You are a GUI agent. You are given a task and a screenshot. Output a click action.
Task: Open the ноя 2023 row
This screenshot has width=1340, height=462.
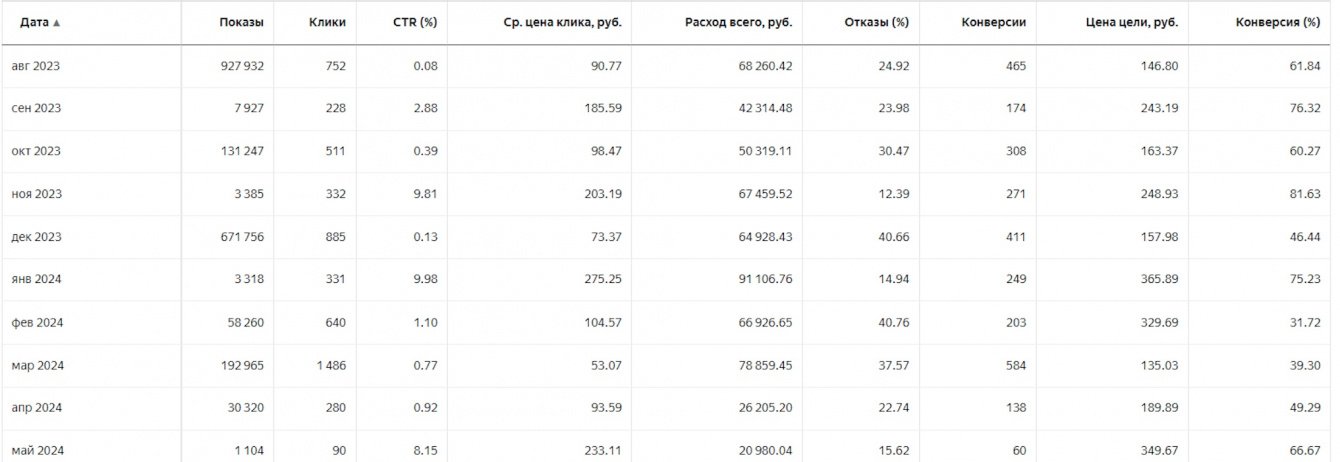[x=36, y=194]
